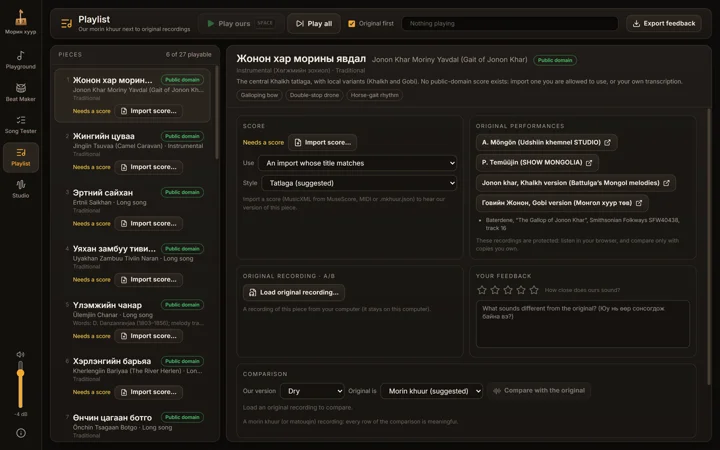This screenshot has width=720, height=450.
Task: Click the Galloping bow tag
Action: pyautogui.click(x=259, y=96)
